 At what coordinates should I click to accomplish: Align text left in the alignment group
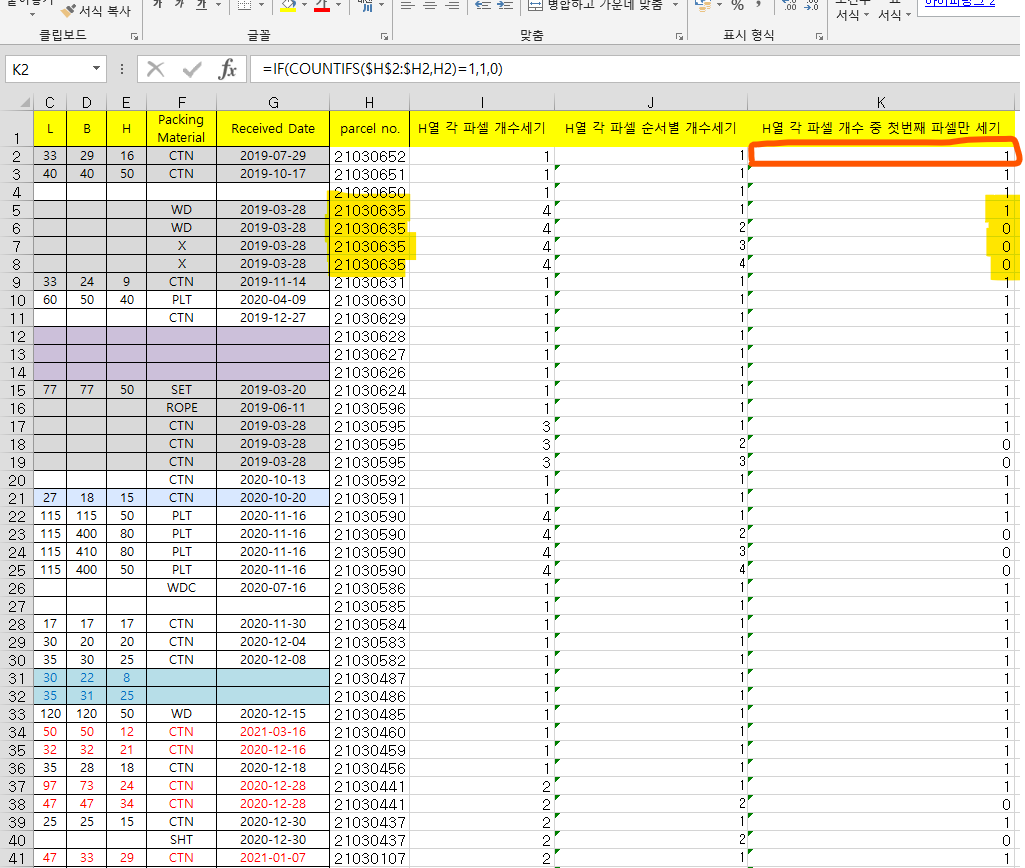coord(407,6)
